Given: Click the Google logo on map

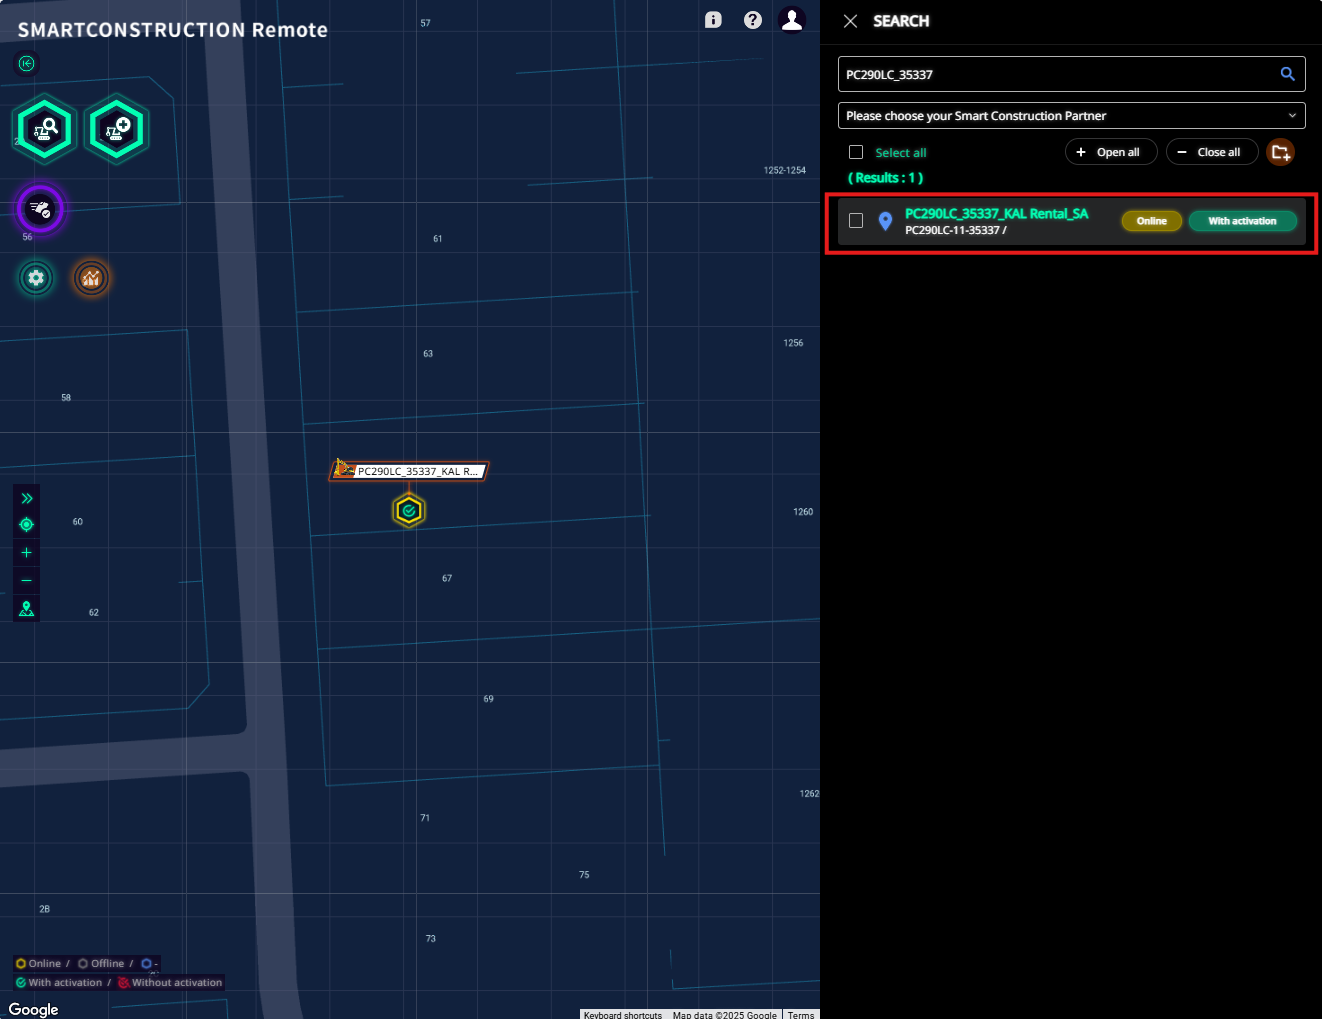Looking at the screenshot, I should [34, 1009].
